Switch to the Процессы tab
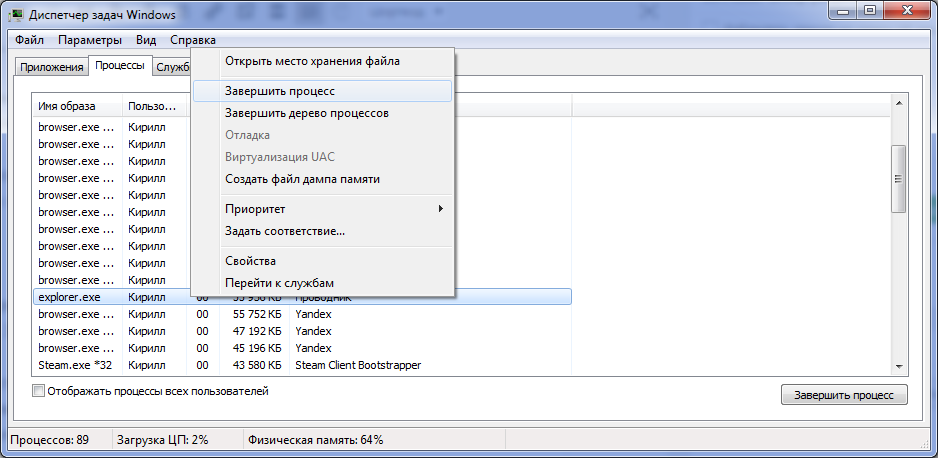This screenshot has height=458, width=938. 120,66
